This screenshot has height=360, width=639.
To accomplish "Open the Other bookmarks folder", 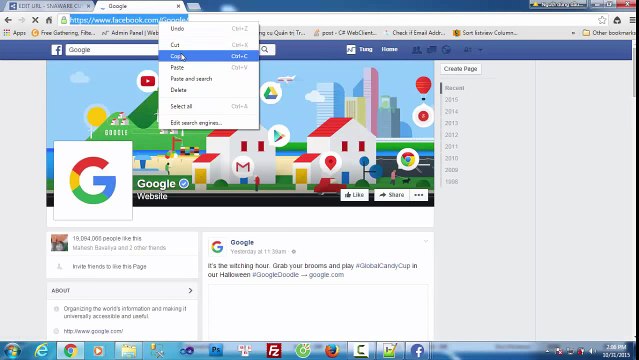I will point(608,33).
